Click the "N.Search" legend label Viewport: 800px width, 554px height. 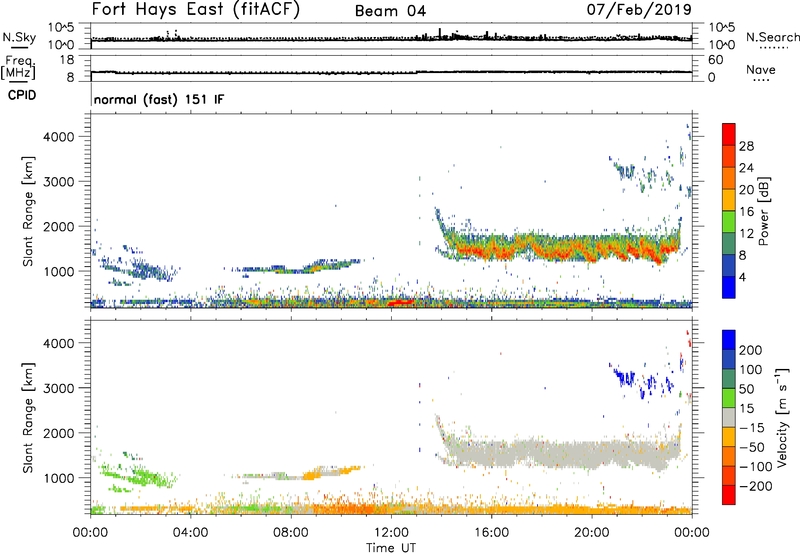click(772, 37)
